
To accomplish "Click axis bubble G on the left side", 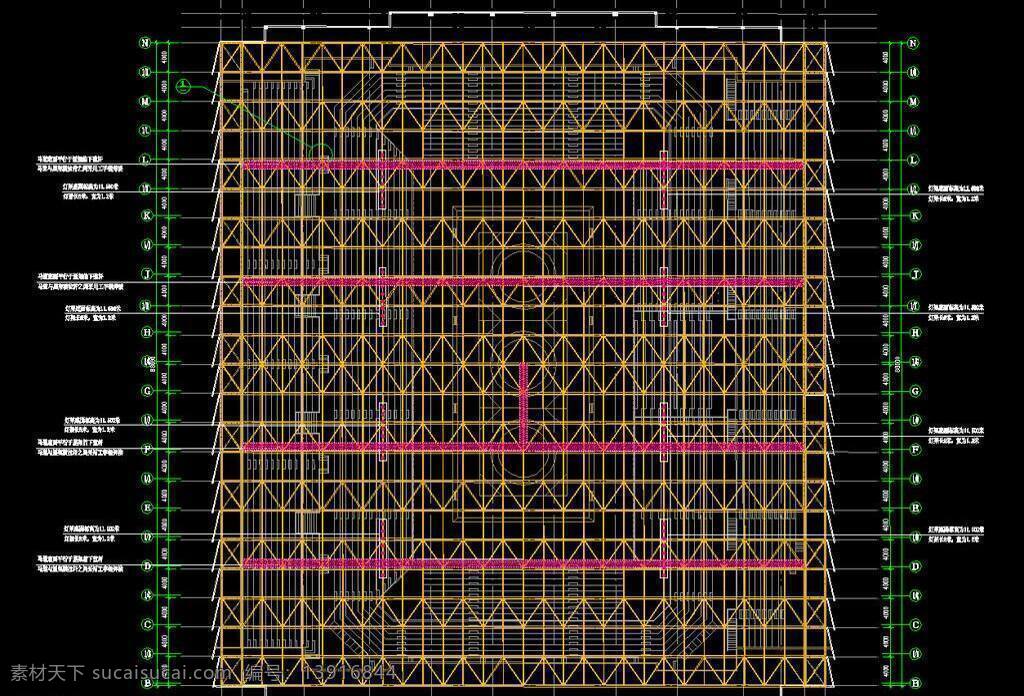I will (x=147, y=390).
